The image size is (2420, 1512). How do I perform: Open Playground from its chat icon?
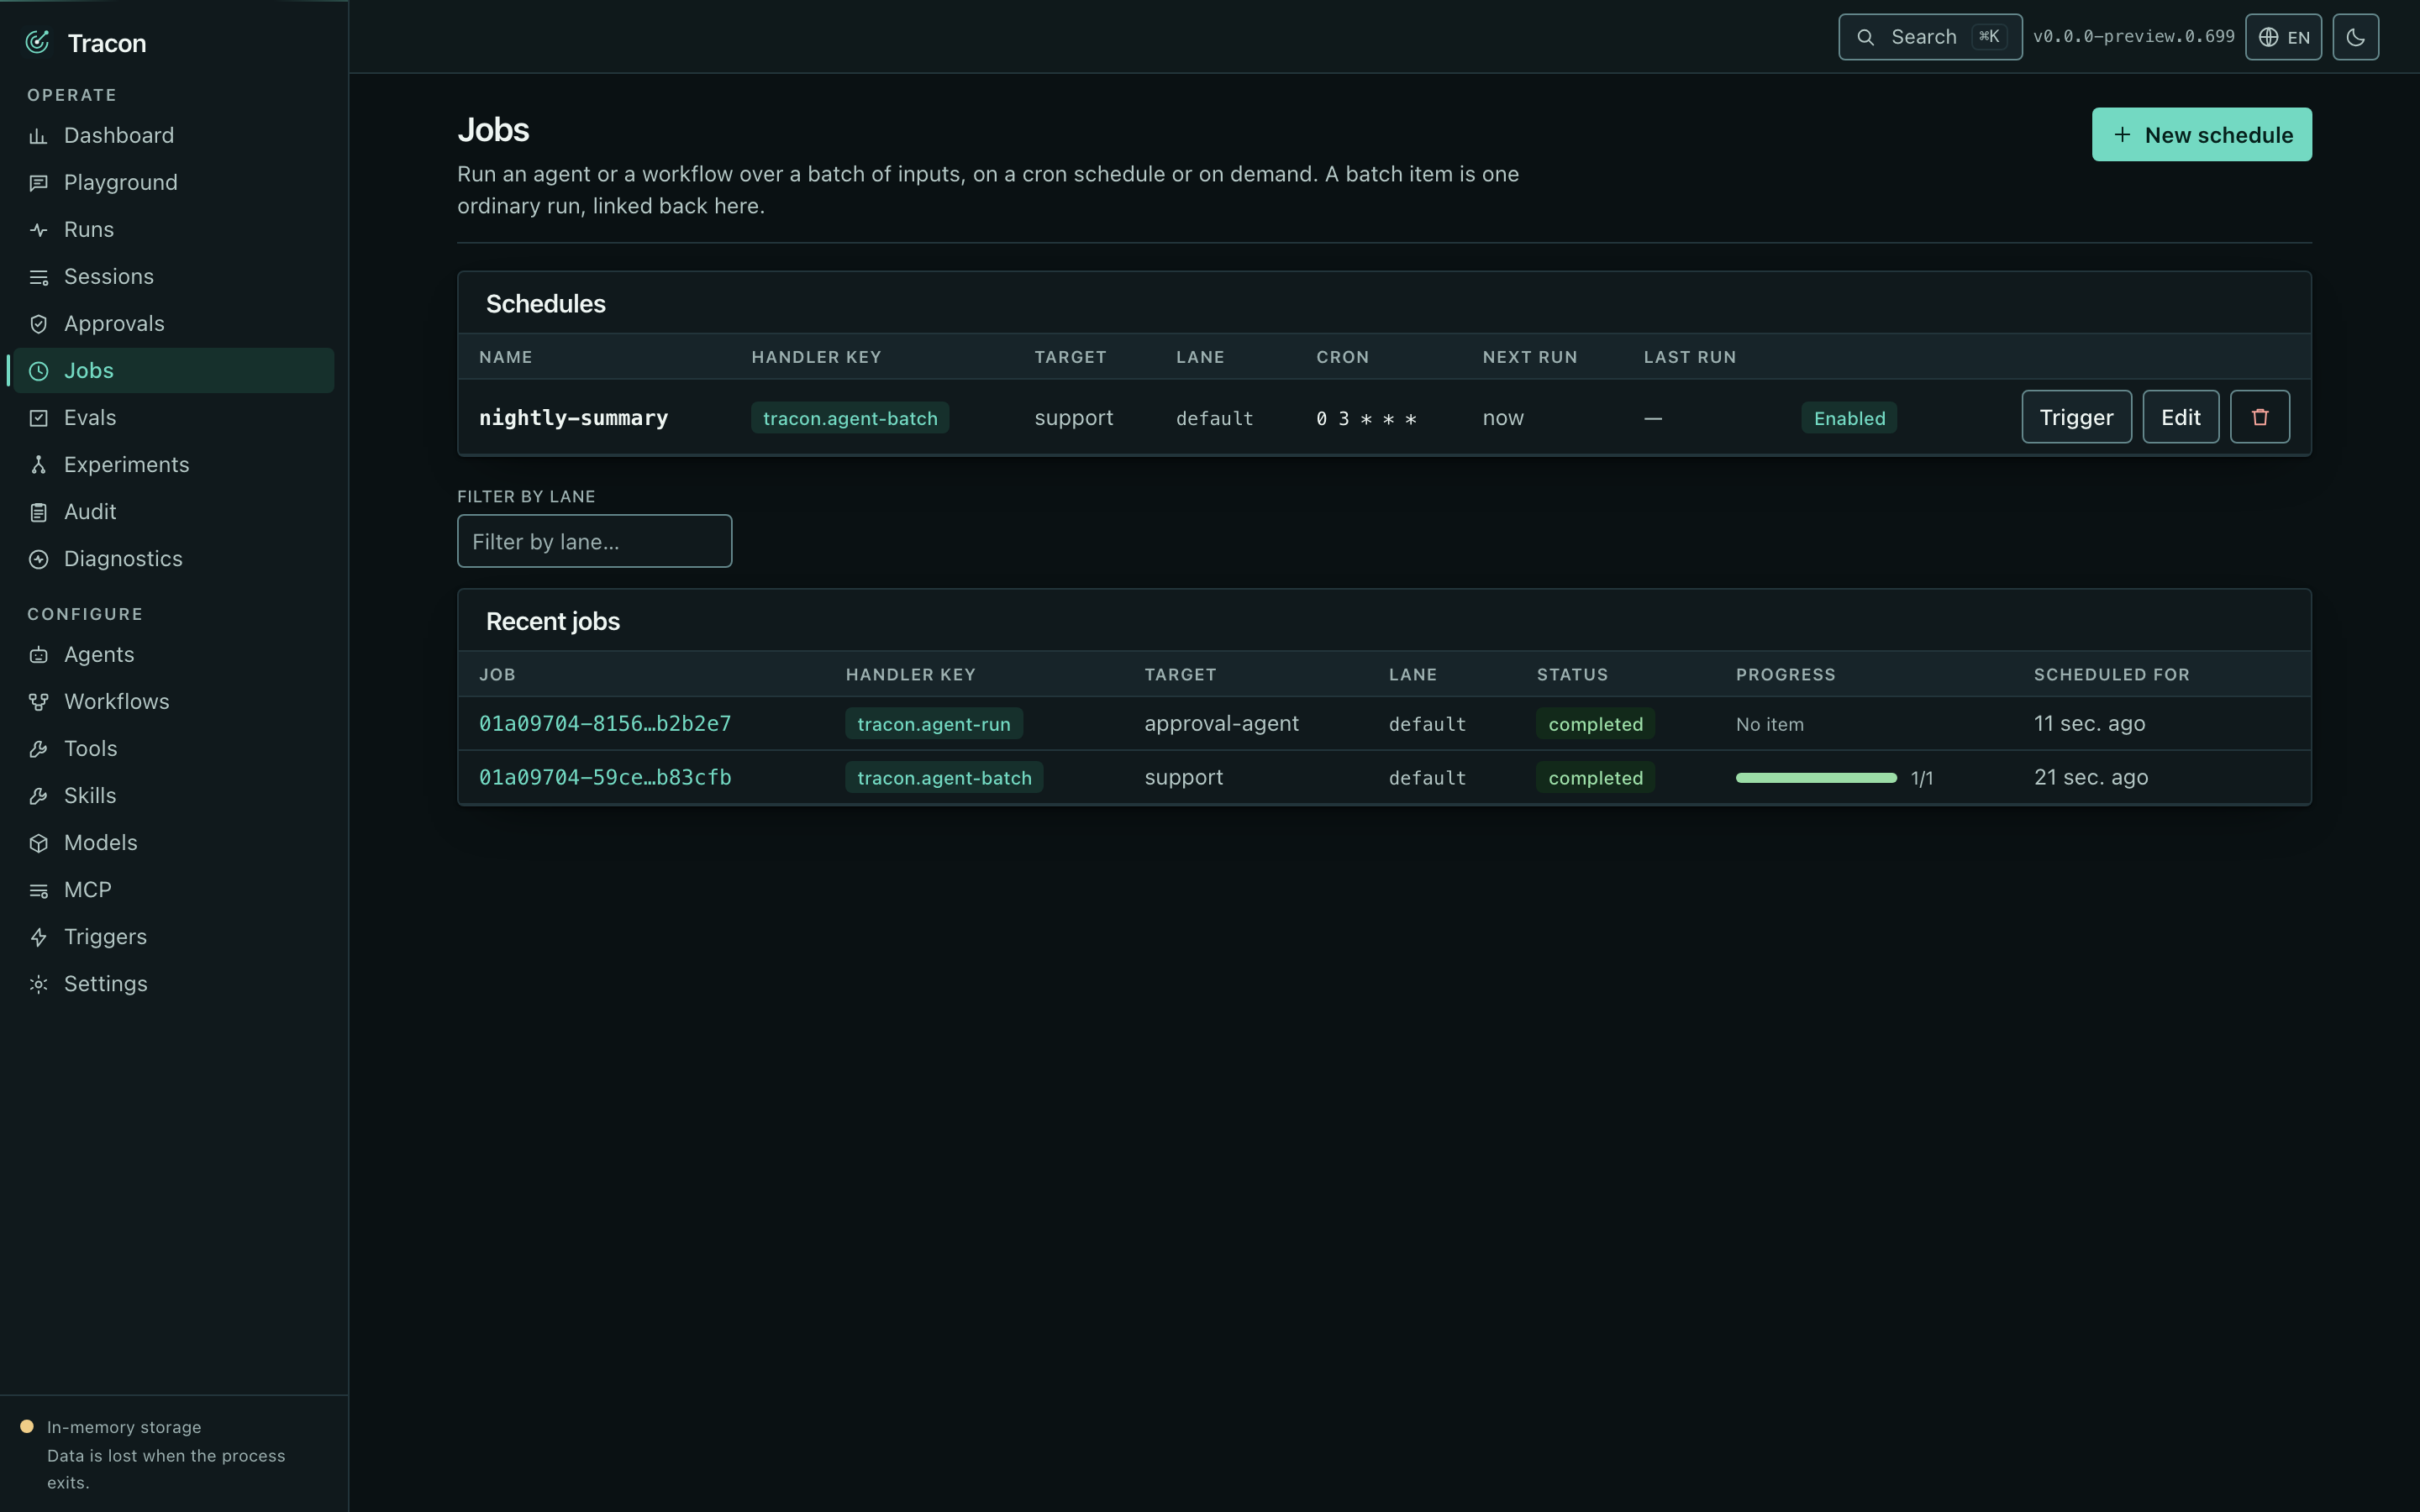click(x=38, y=183)
